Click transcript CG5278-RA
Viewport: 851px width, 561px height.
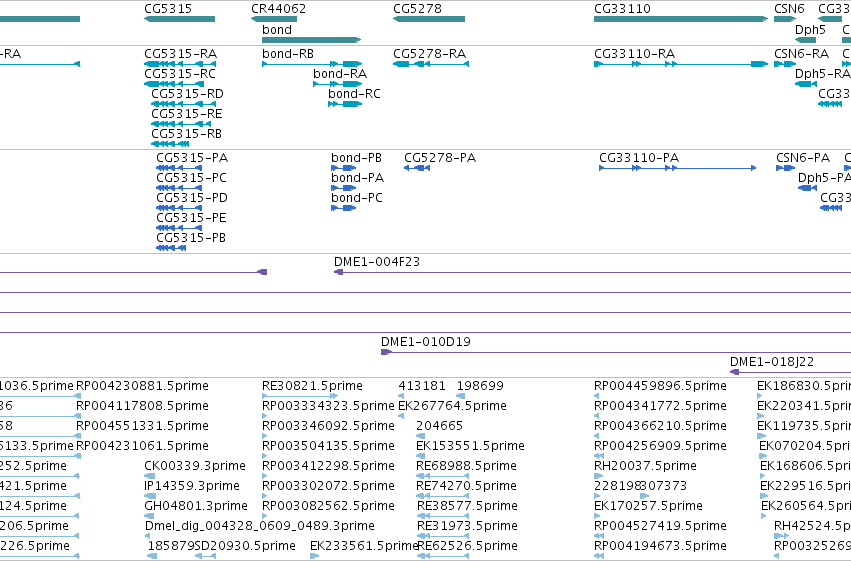431,64
